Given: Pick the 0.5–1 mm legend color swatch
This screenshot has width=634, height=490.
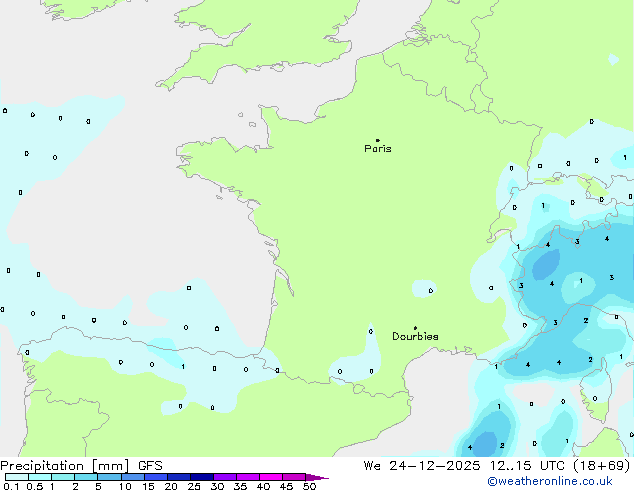Looking at the screenshot, I should [40, 477].
